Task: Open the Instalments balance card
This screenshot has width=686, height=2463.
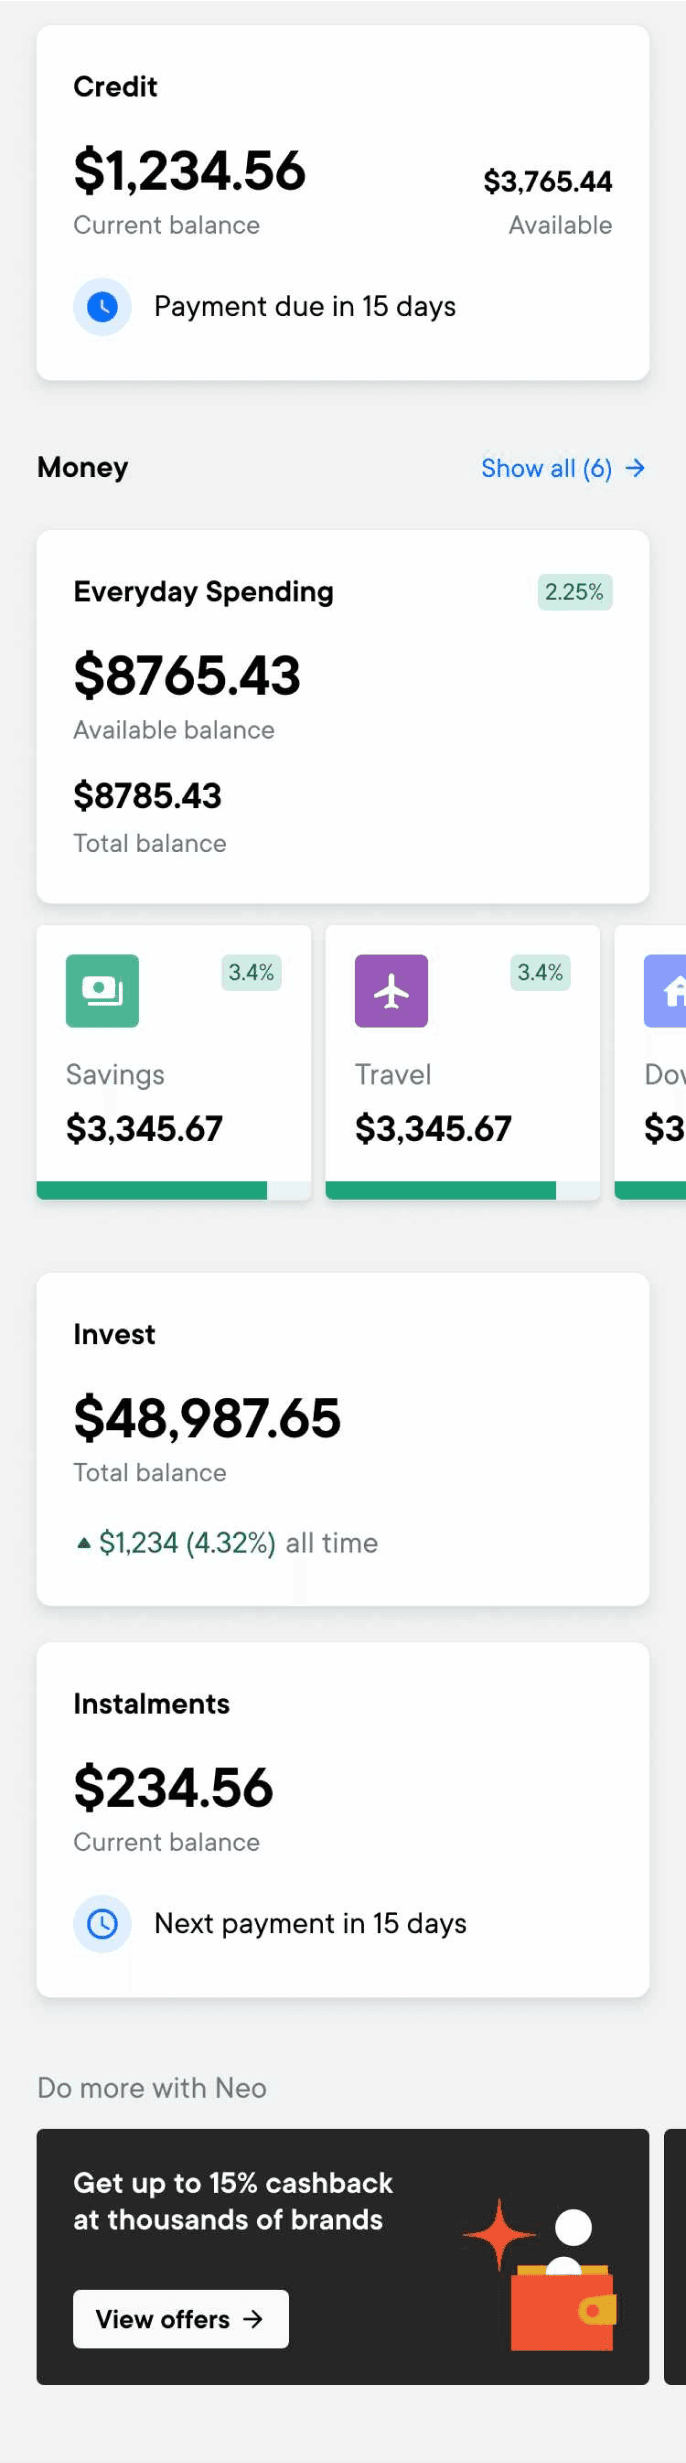Action: 343,1820
